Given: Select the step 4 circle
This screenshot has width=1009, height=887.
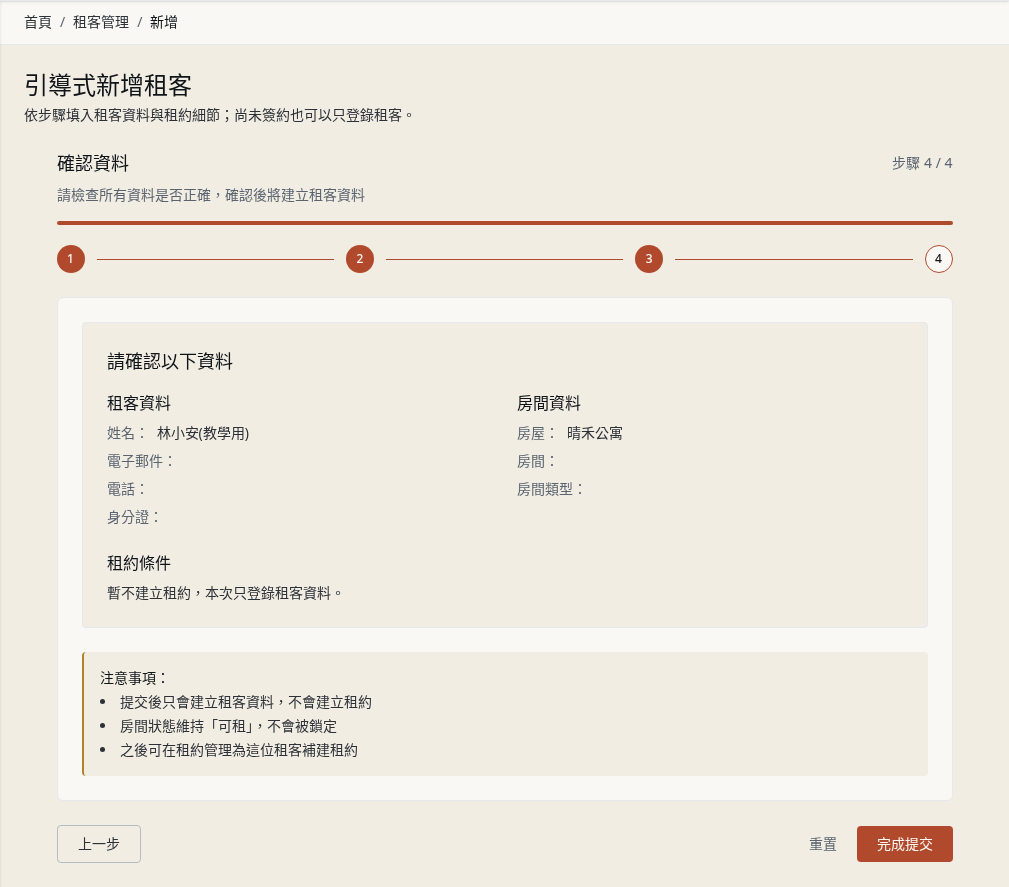Looking at the screenshot, I should point(938,259).
